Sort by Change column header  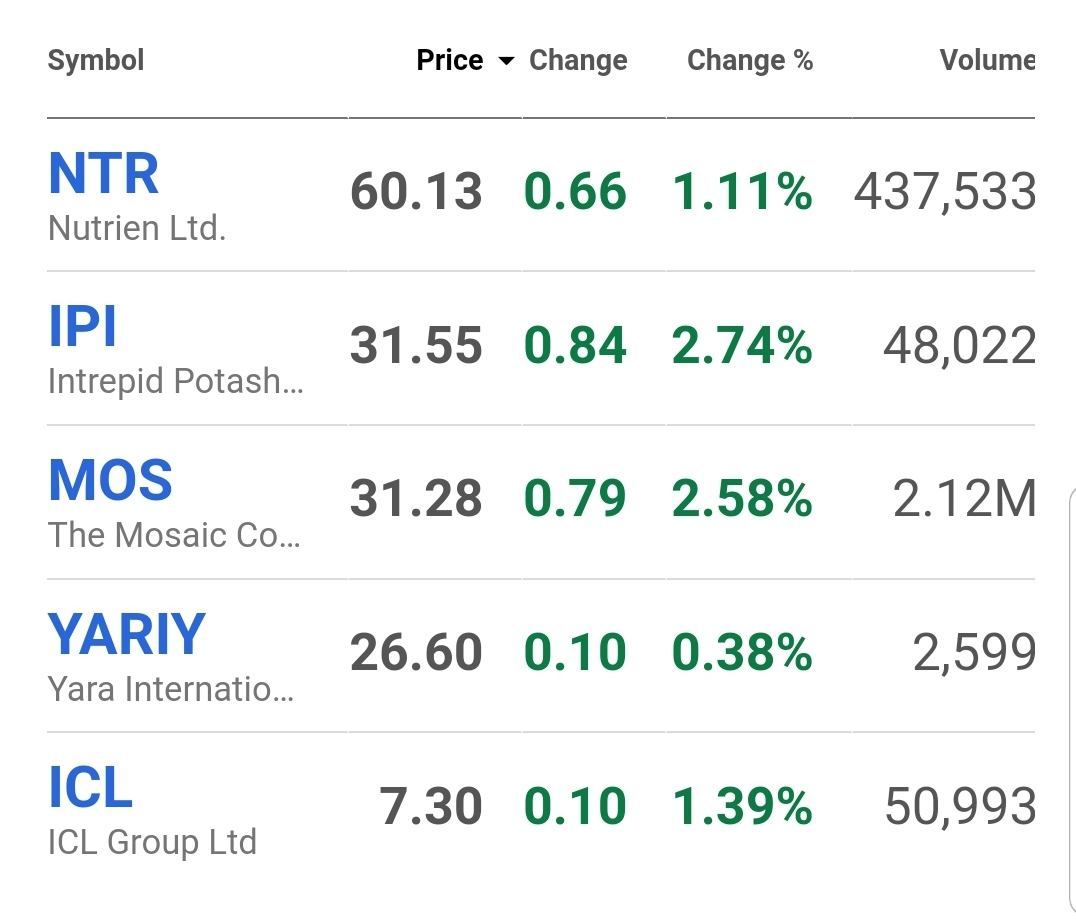tap(578, 60)
